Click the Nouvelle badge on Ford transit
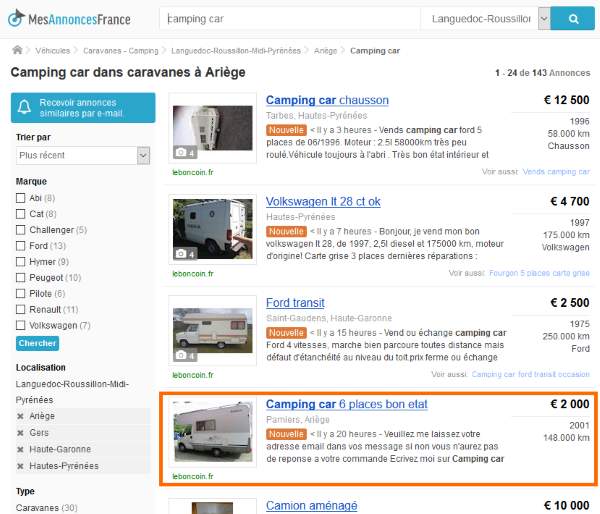600x514 pixels. click(x=286, y=333)
